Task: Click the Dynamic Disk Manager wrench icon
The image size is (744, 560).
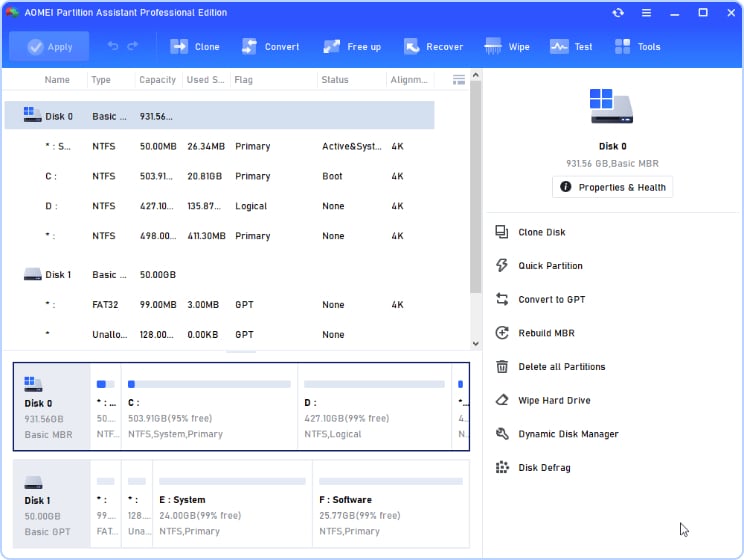Action: click(502, 434)
